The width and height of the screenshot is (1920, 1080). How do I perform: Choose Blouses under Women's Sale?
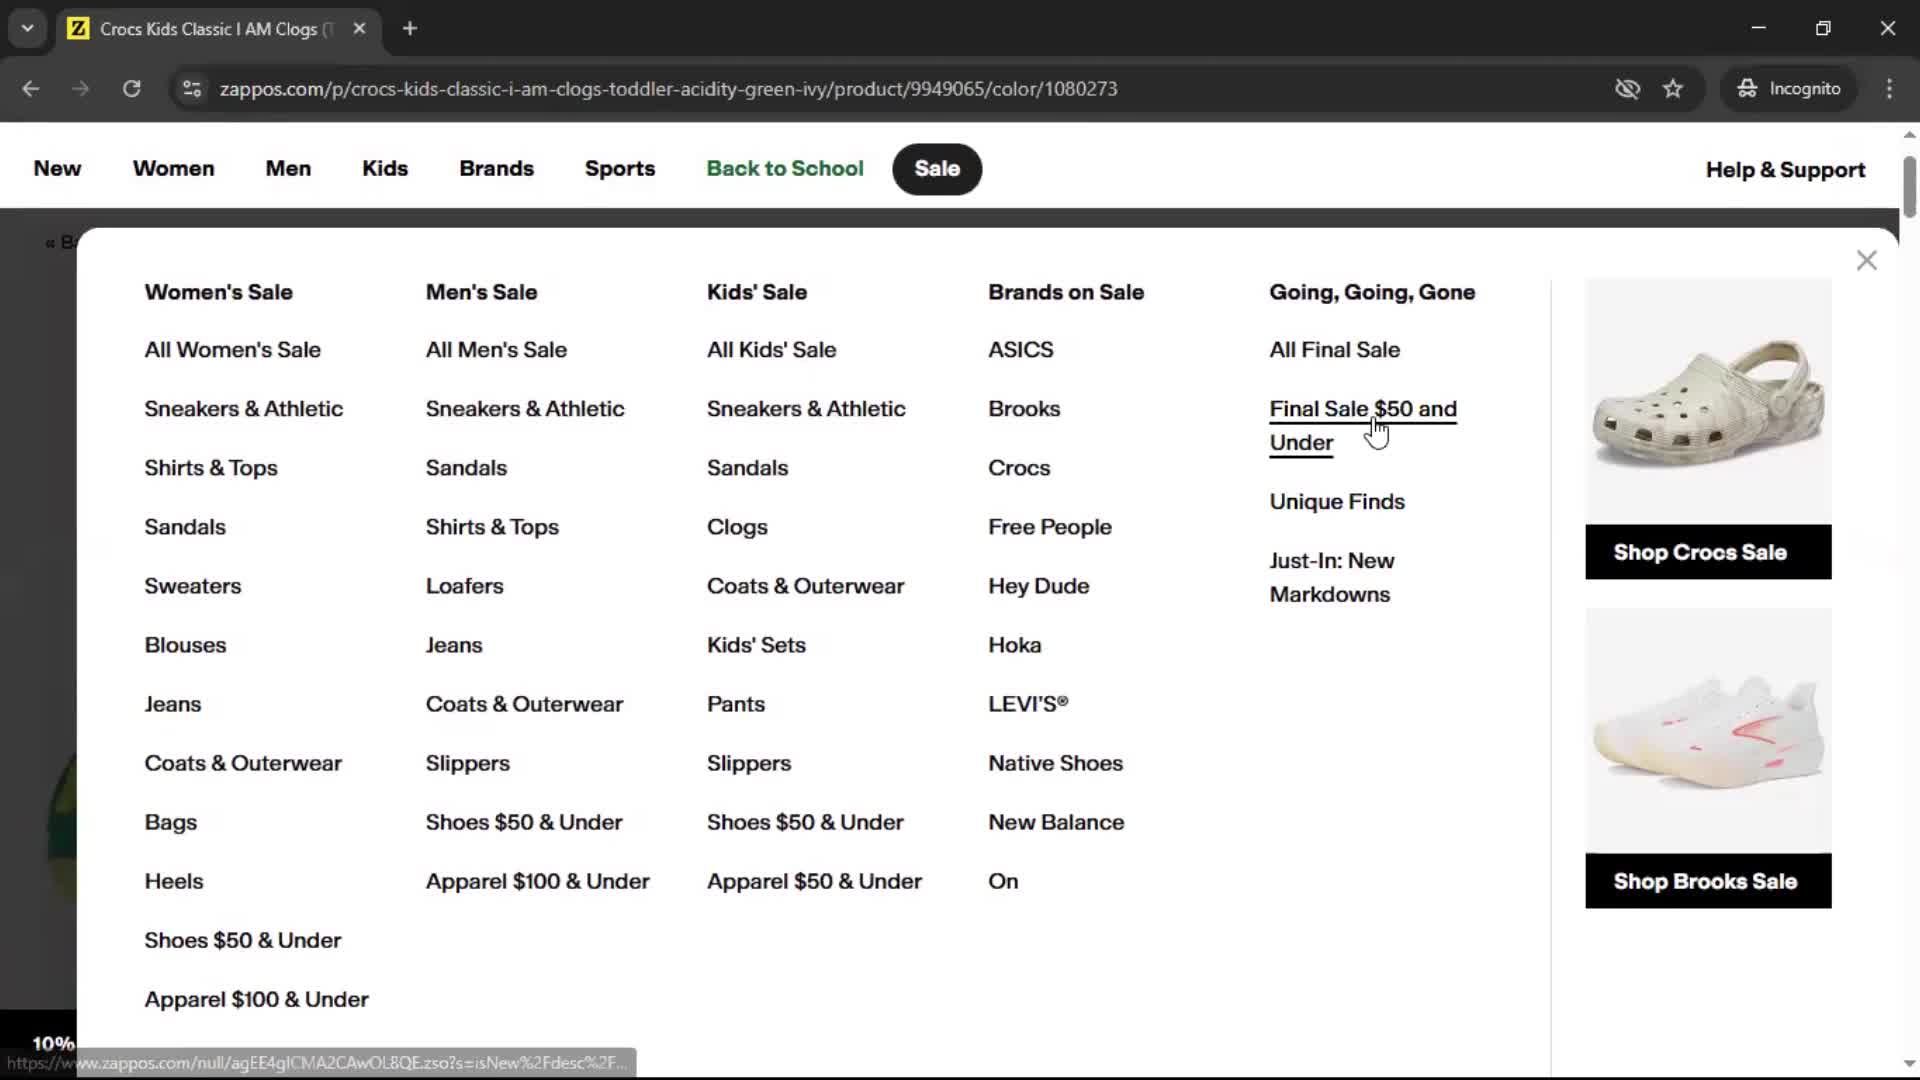185,645
